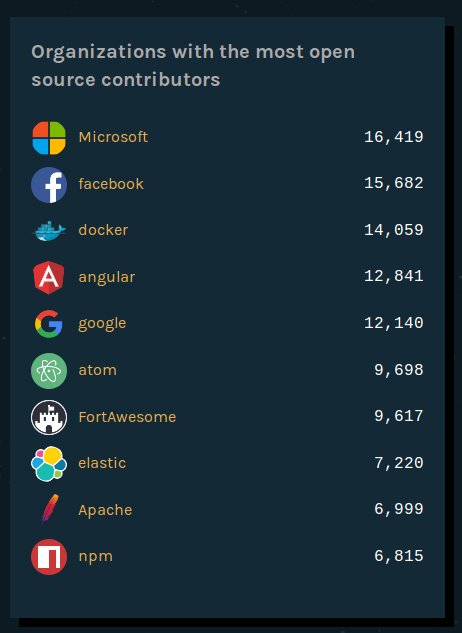Visit the google organization link

pos(102,324)
